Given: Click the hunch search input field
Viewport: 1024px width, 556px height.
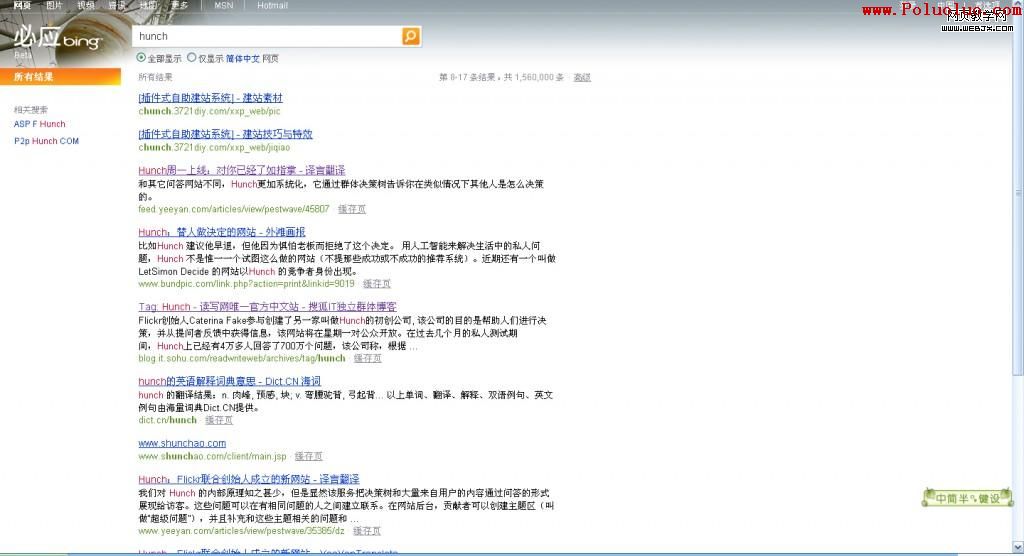Looking at the screenshot, I should tap(268, 36).
